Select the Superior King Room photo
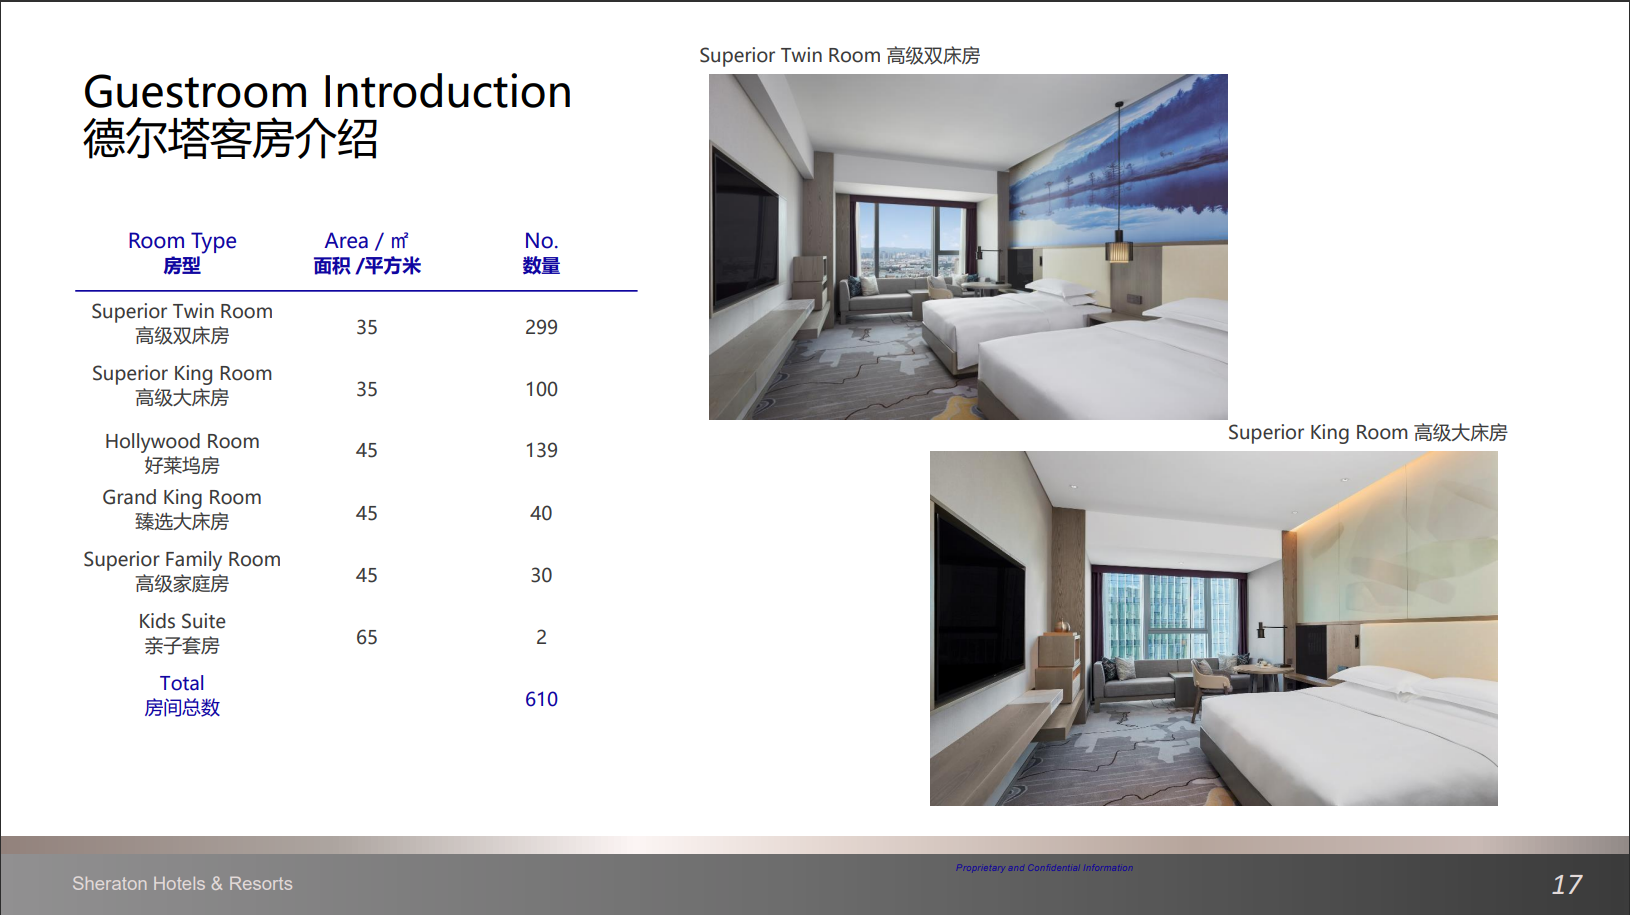The height and width of the screenshot is (915, 1630). click(x=1214, y=628)
